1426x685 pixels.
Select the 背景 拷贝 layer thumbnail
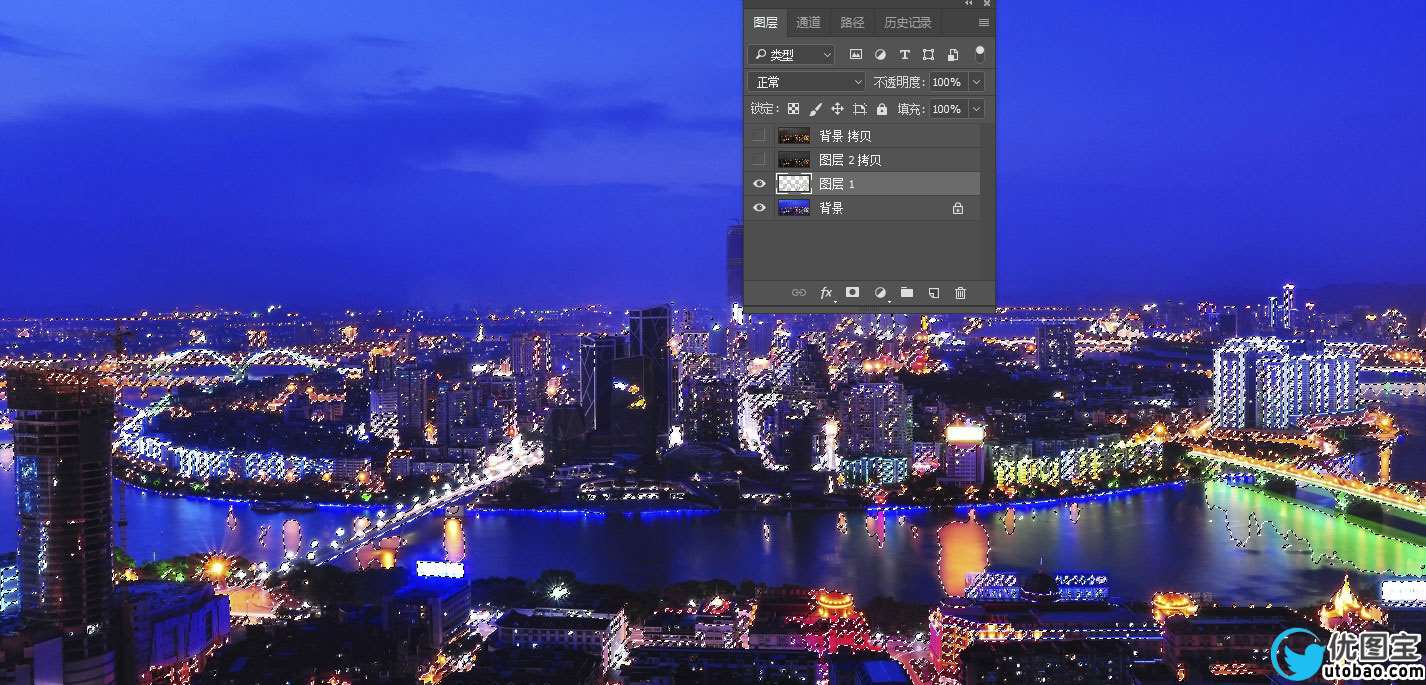point(794,135)
